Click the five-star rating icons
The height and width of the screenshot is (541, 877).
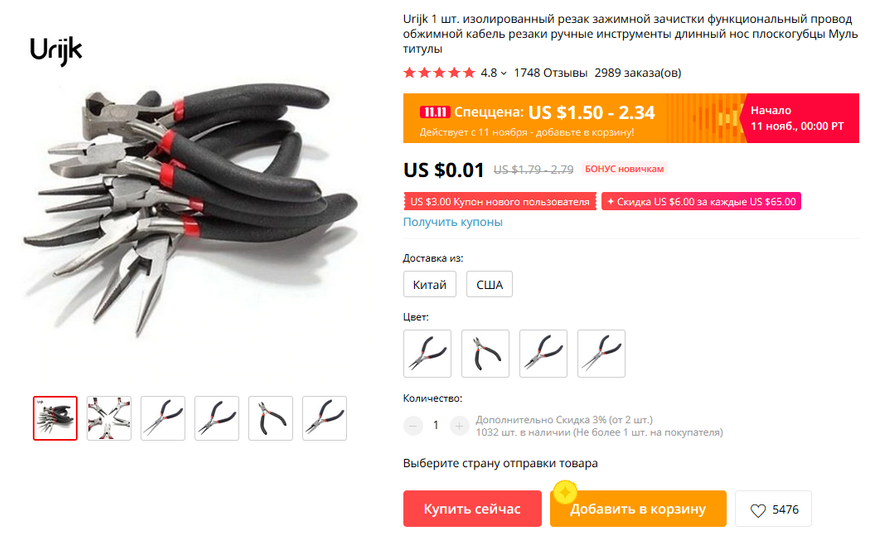439,73
